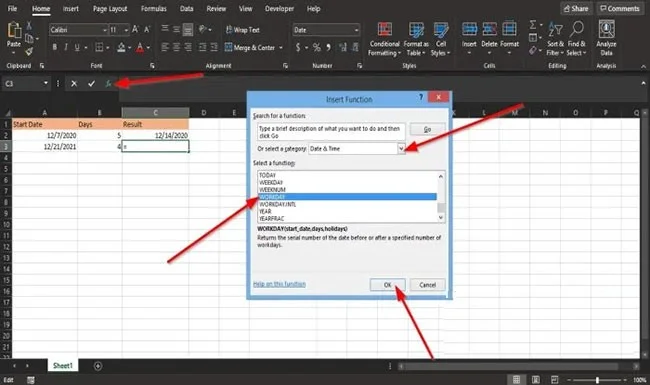Click the Accounting dollar format icon
The image size is (650, 385).
click(298, 48)
